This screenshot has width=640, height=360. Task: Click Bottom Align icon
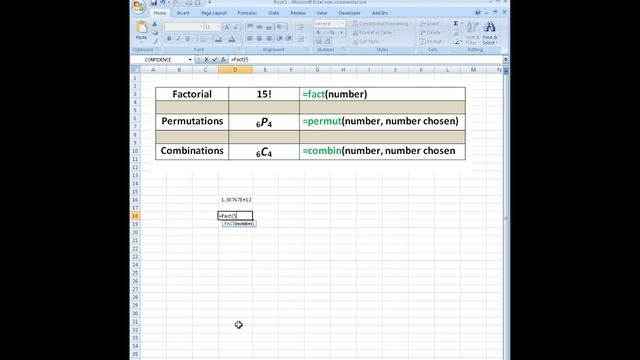click(x=269, y=27)
